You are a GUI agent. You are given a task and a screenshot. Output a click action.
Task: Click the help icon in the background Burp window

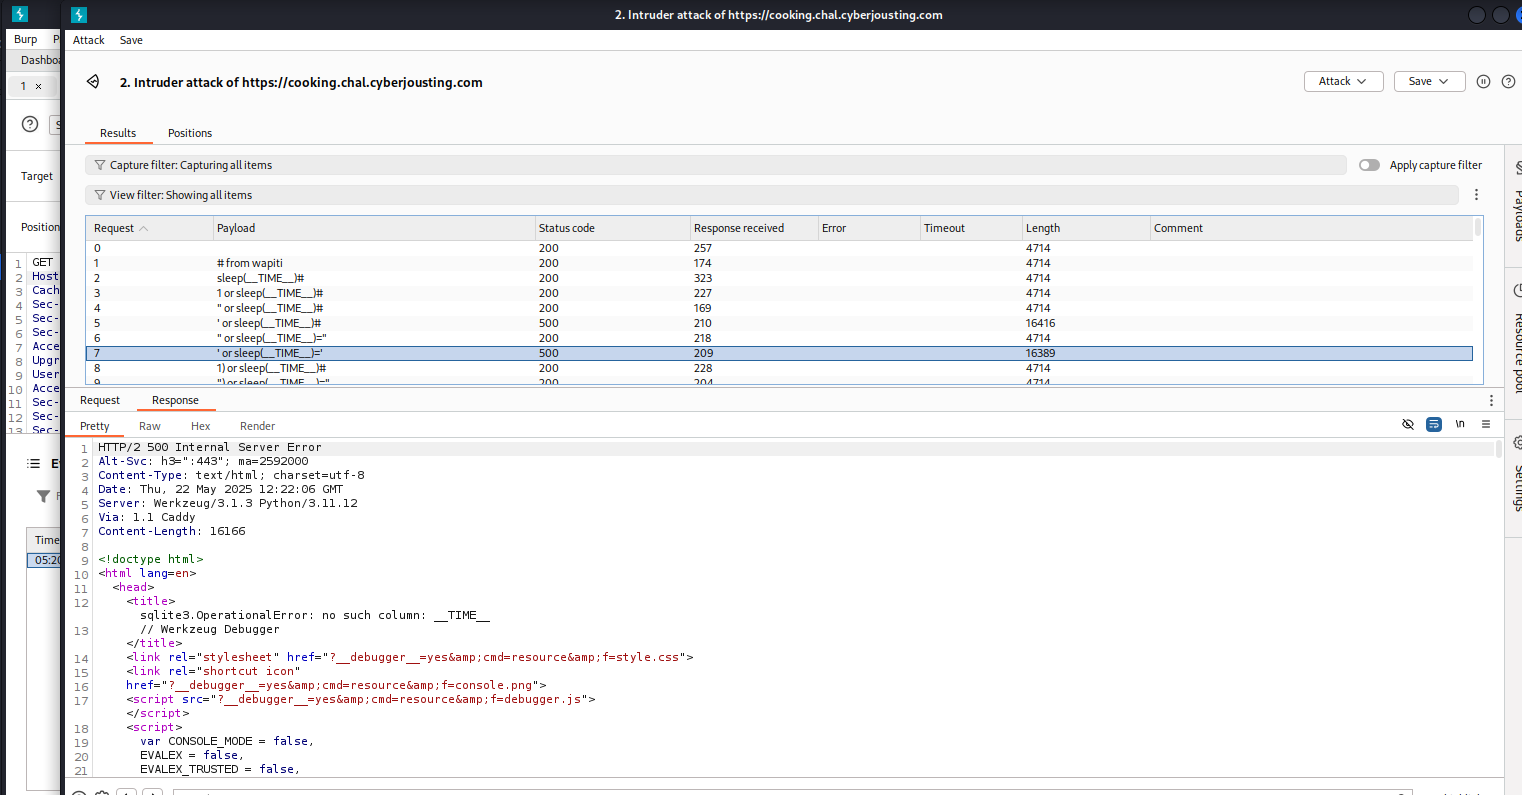[x=30, y=124]
